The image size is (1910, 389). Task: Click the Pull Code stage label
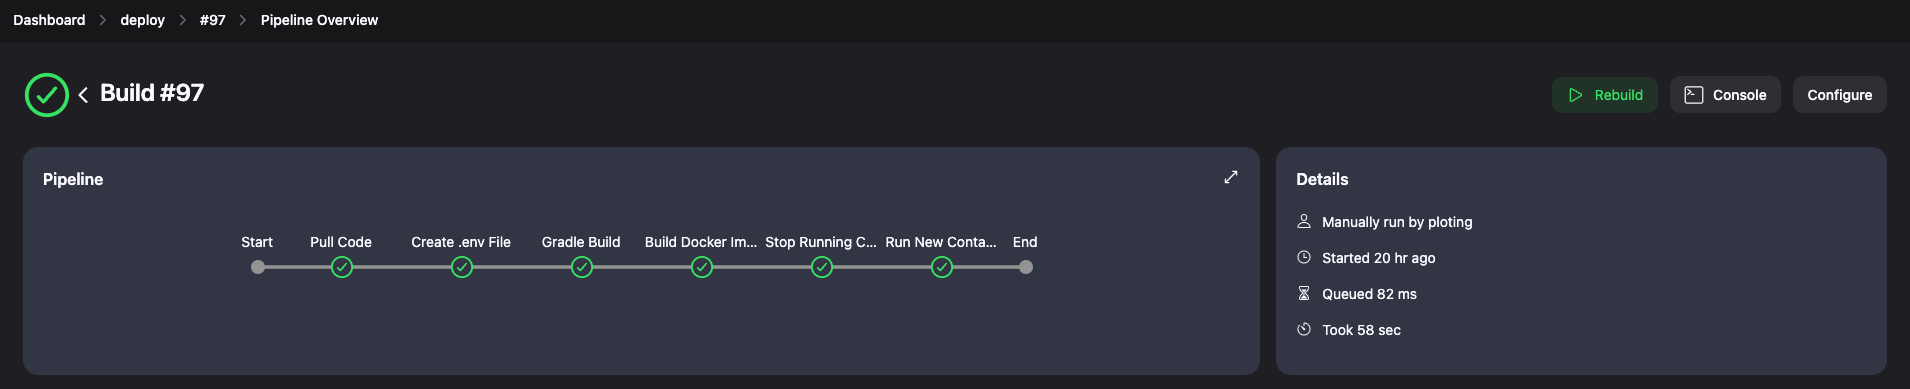tap(341, 242)
